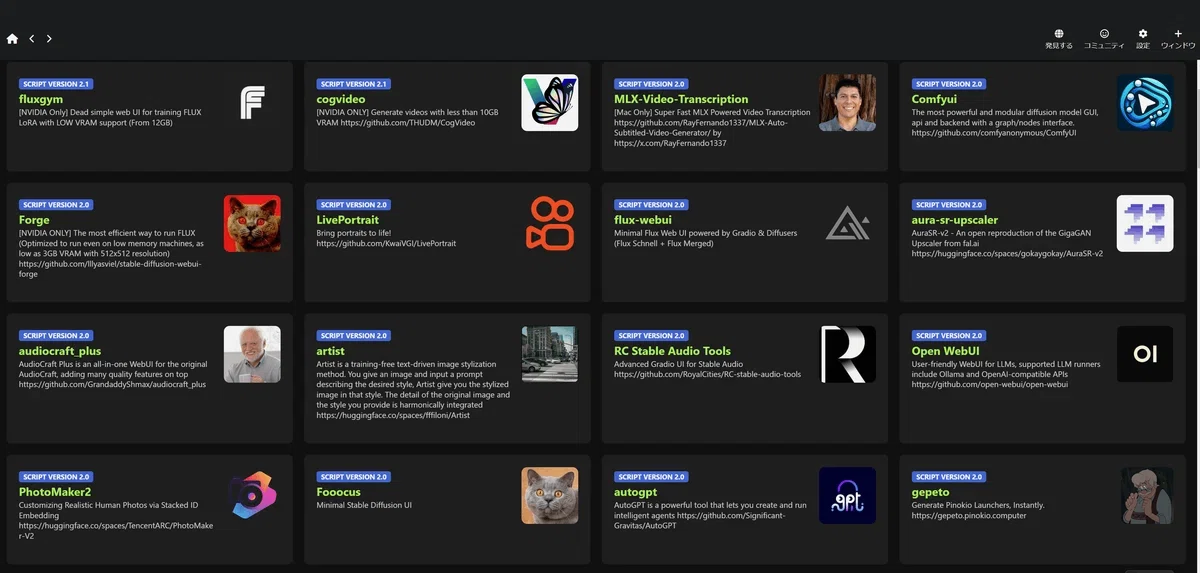1200x573 pixels.
Task: Click Script Version 2.0 badge on Comfyui
Action: [x=949, y=84]
